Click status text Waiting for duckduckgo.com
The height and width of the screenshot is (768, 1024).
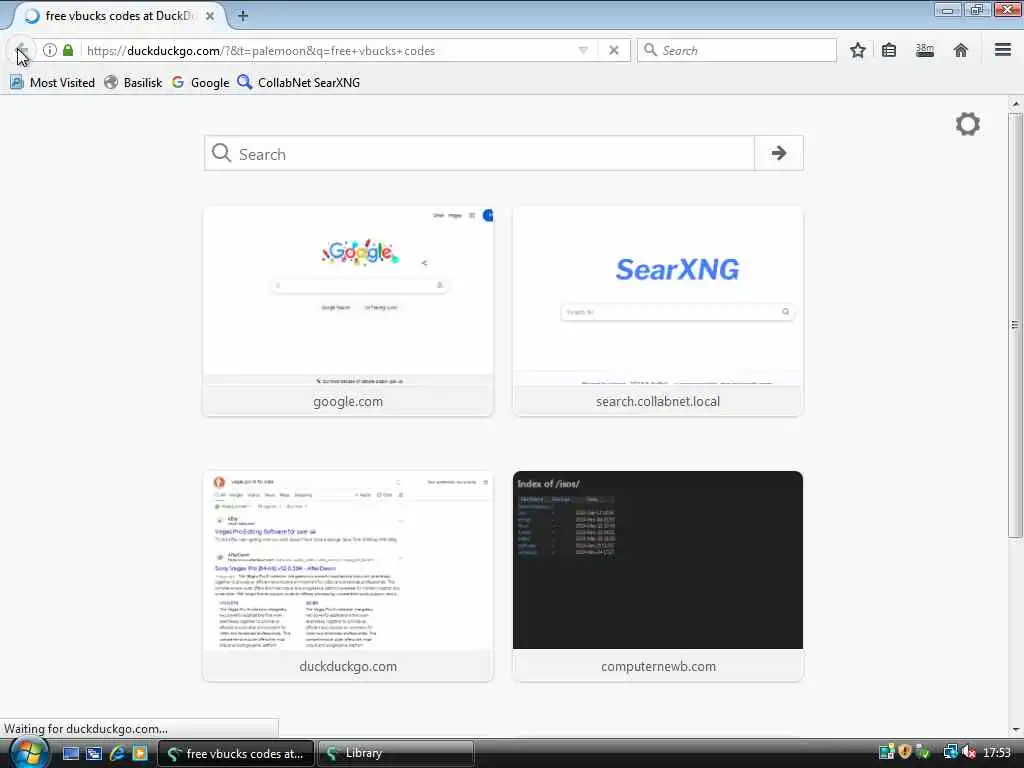(86, 729)
